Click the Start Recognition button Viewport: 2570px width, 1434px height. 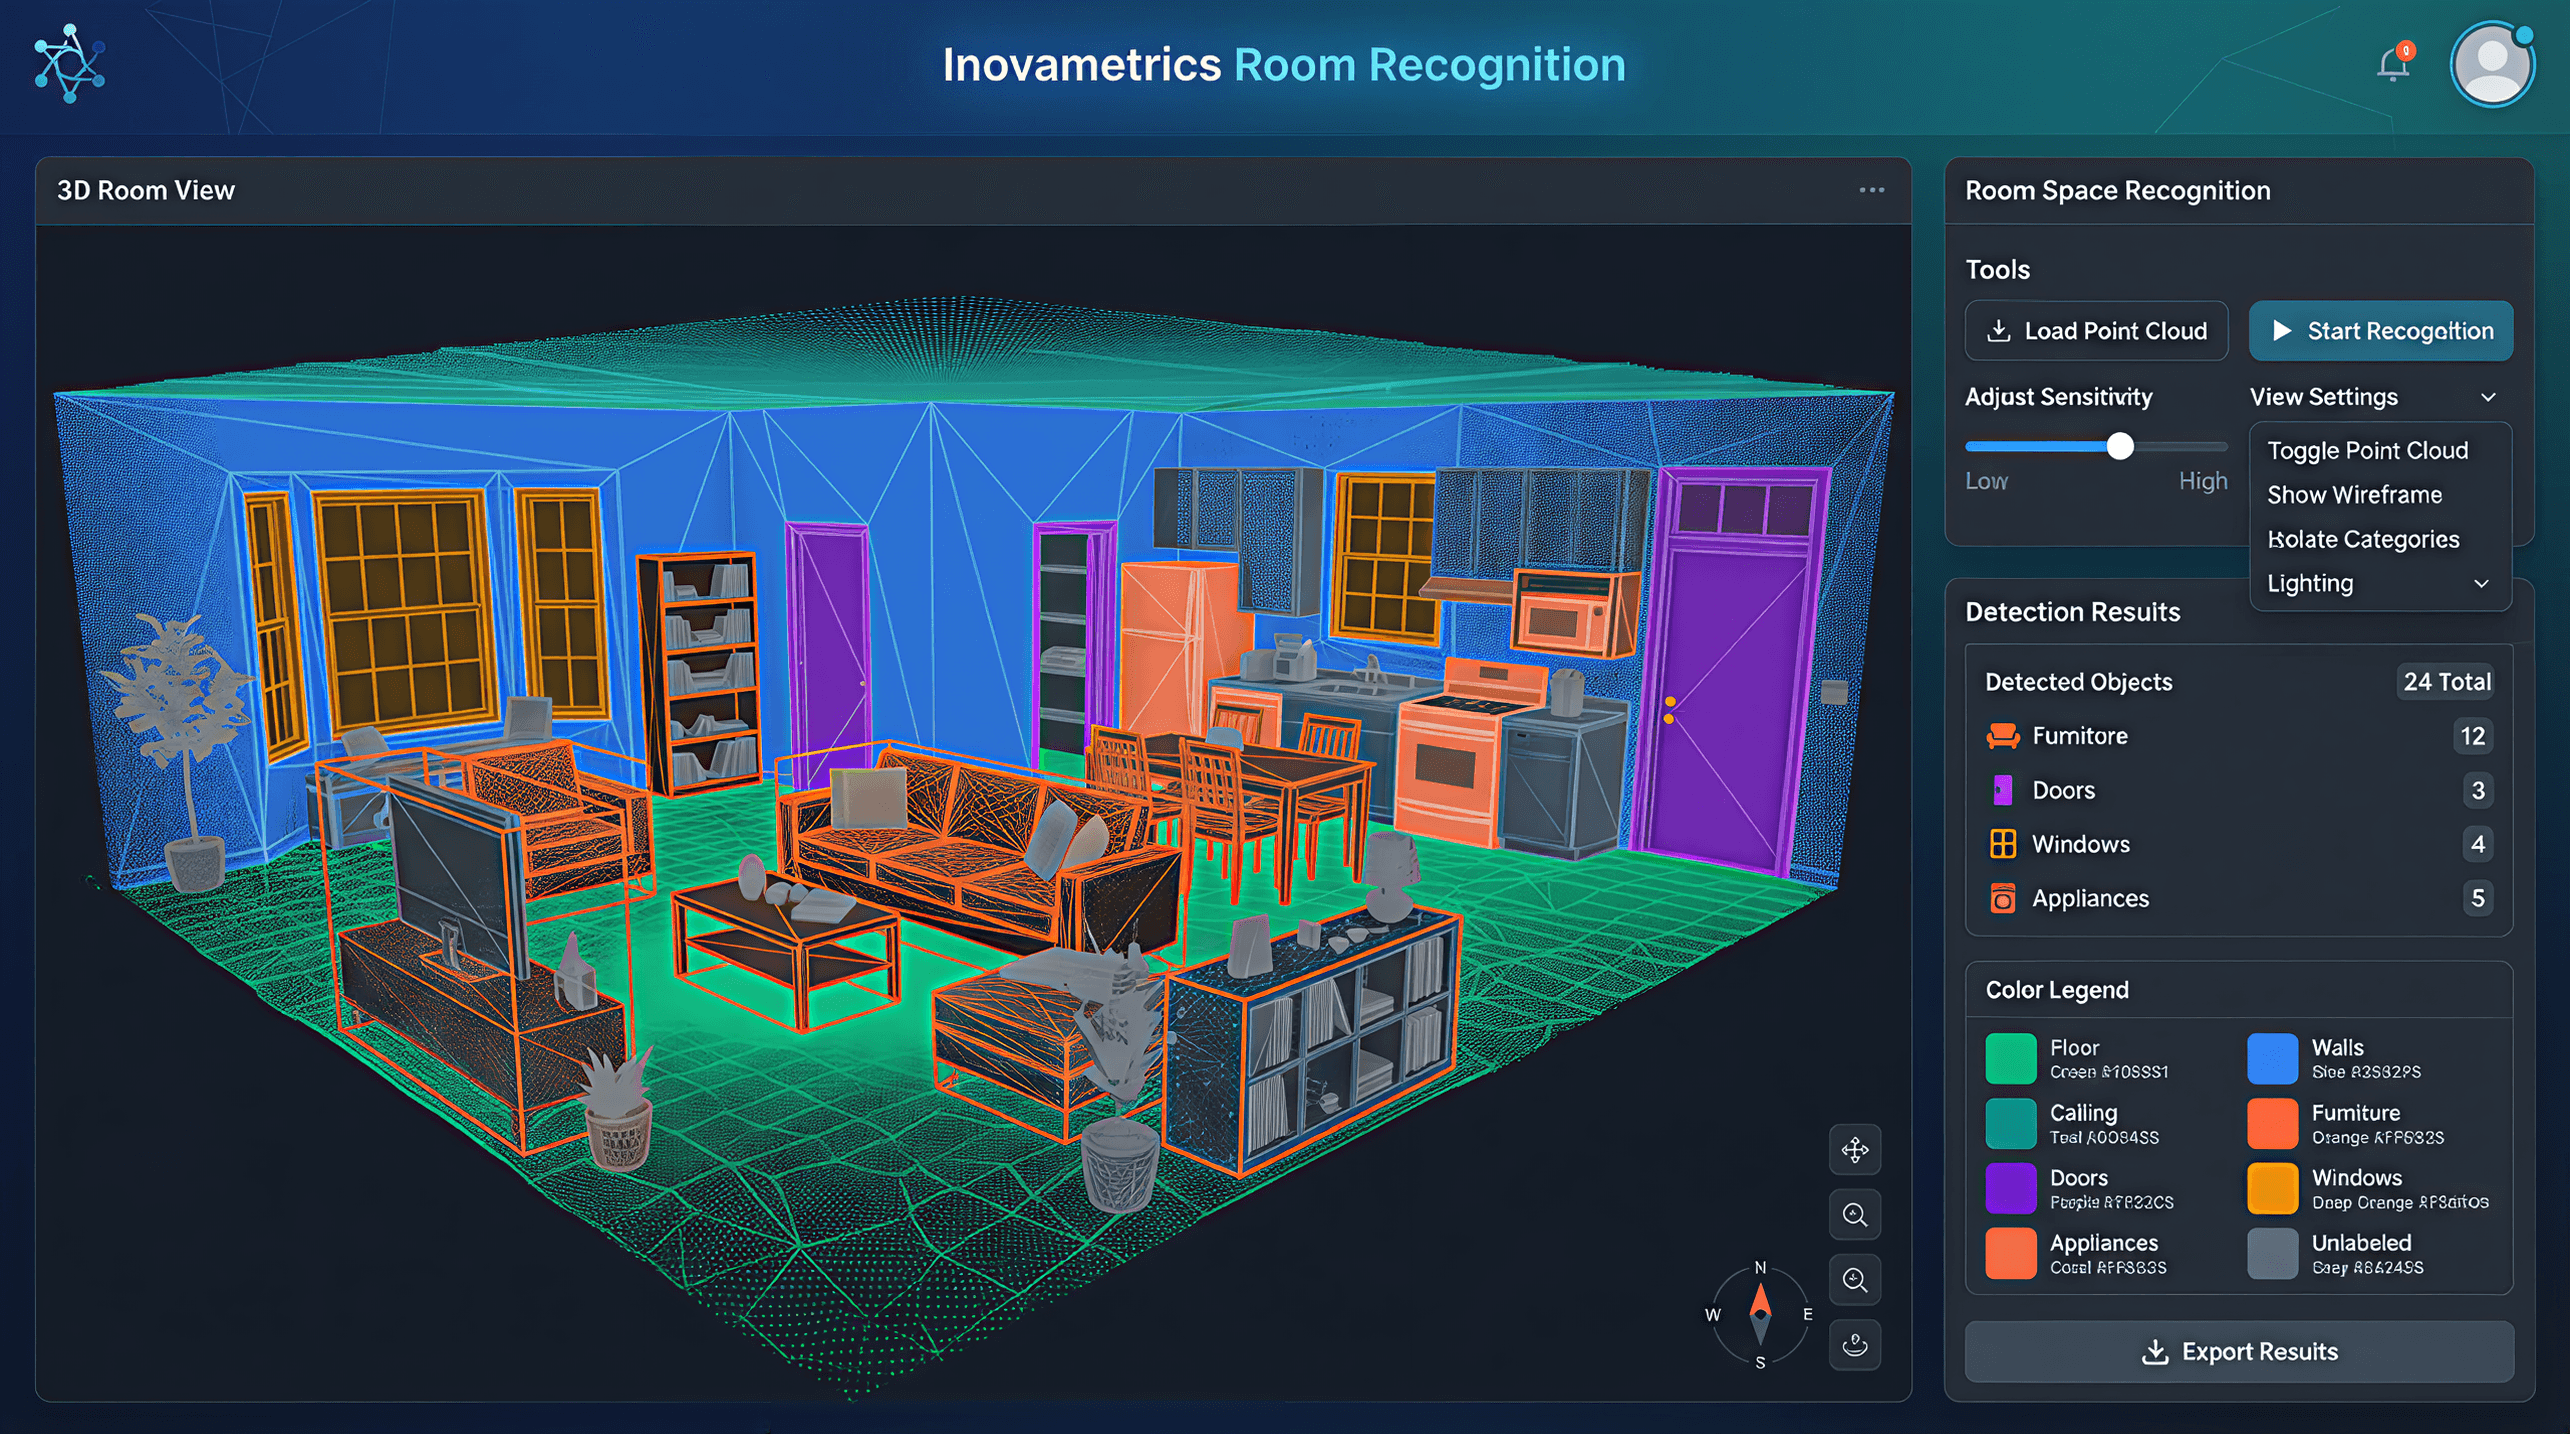click(2380, 331)
